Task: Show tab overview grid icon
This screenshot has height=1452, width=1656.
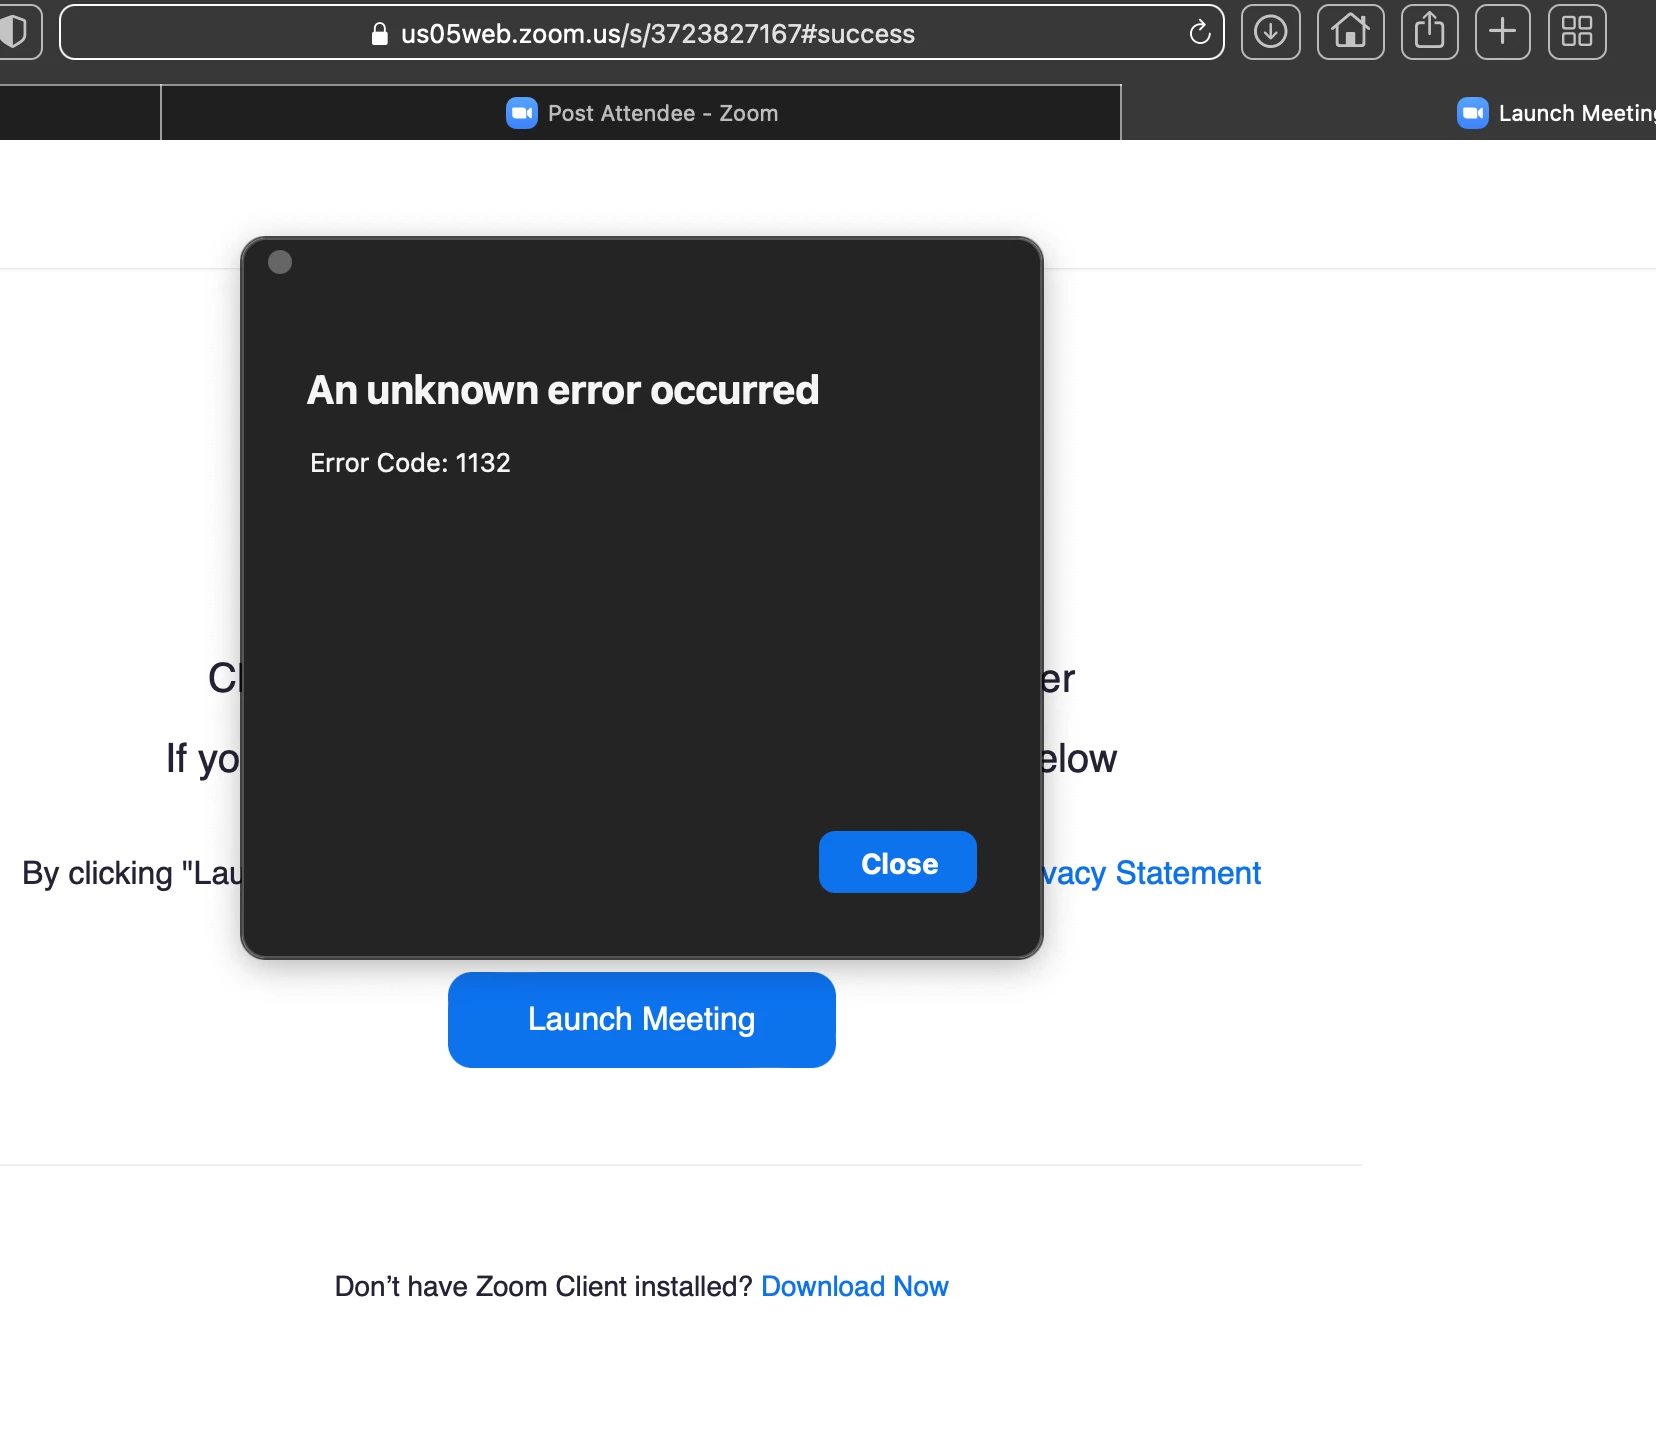Action: point(1577,32)
